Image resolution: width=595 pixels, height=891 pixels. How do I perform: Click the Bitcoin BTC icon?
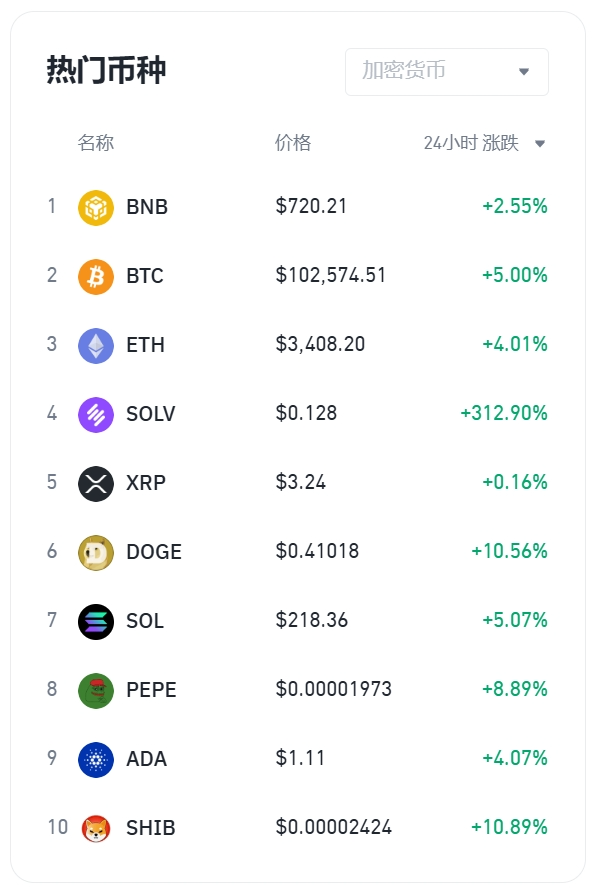click(x=95, y=277)
